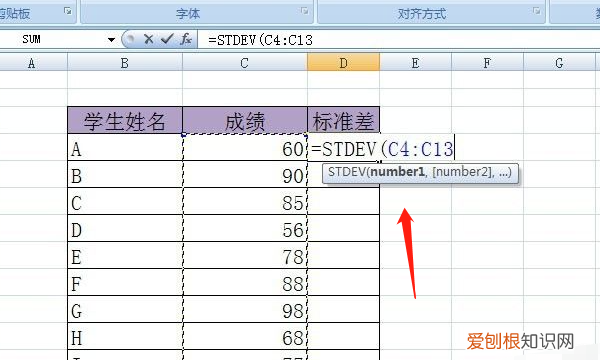This screenshot has height=360, width=600.
Task: Select column E header
Action: point(416,62)
